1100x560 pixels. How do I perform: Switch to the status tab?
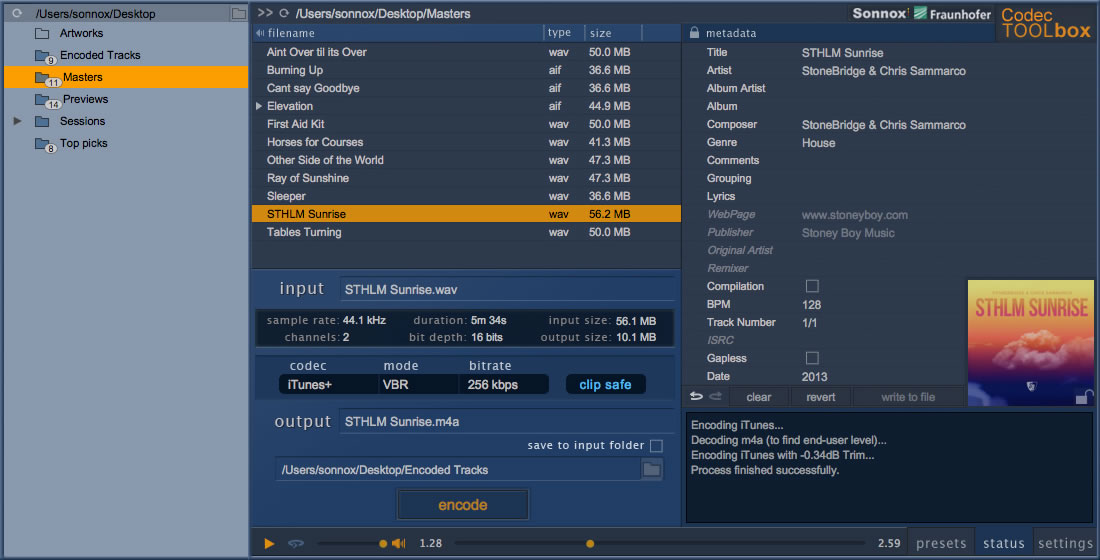(1004, 543)
